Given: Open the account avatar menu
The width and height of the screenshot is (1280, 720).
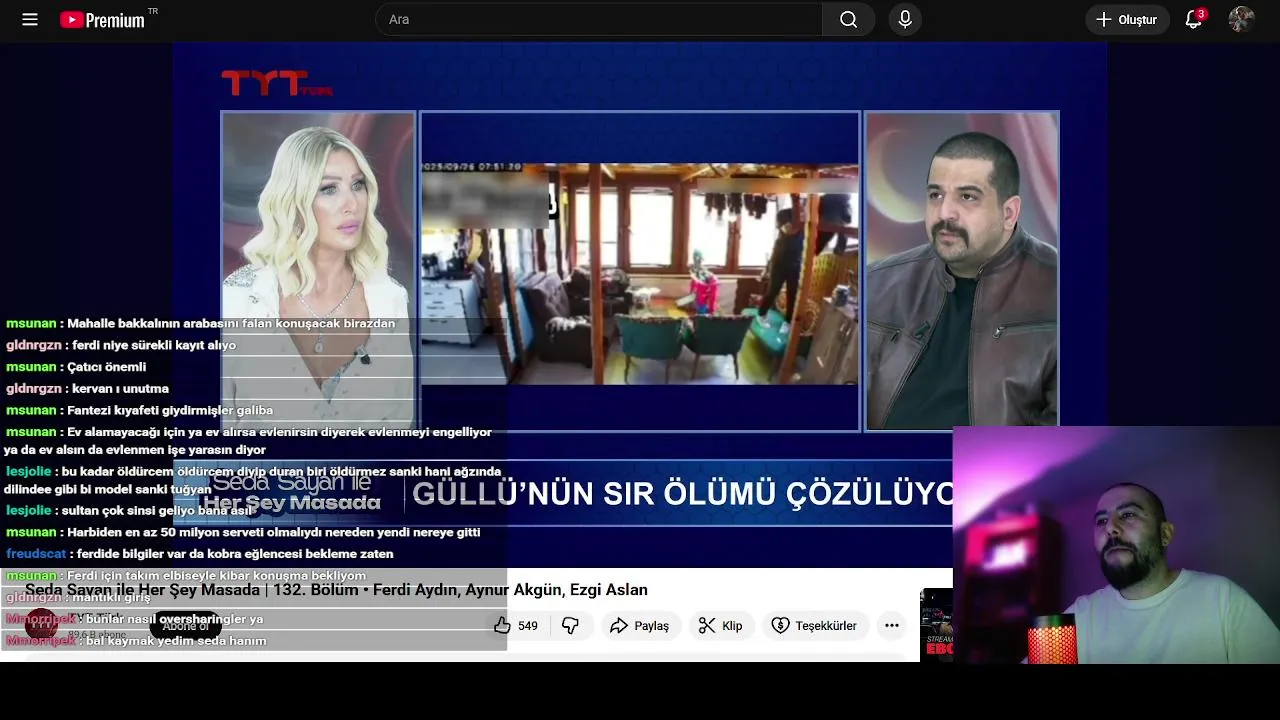Looking at the screenshot, I should point(1241,19).
